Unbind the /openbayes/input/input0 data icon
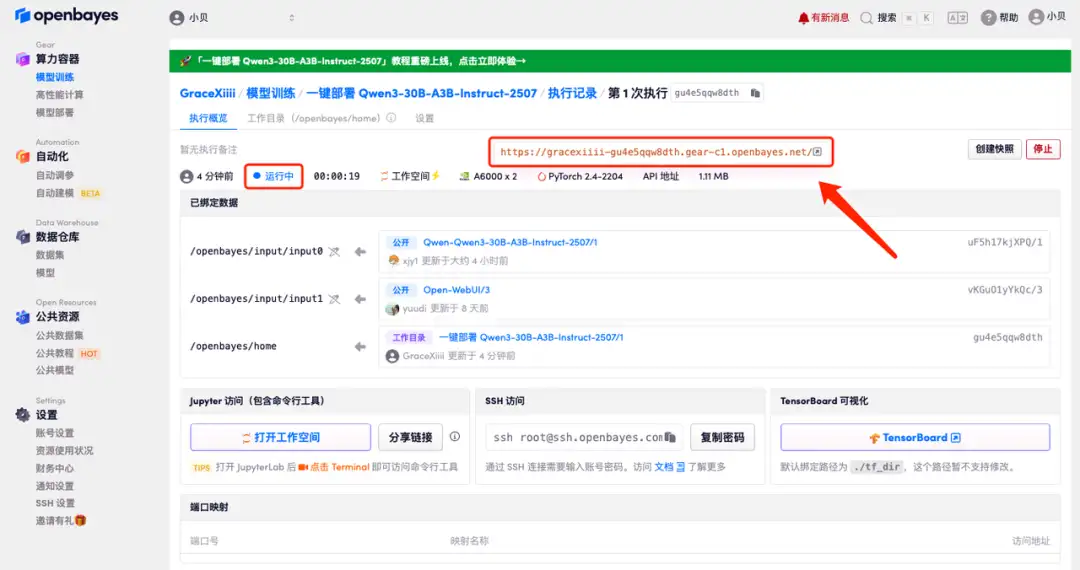 click(334, 252)
